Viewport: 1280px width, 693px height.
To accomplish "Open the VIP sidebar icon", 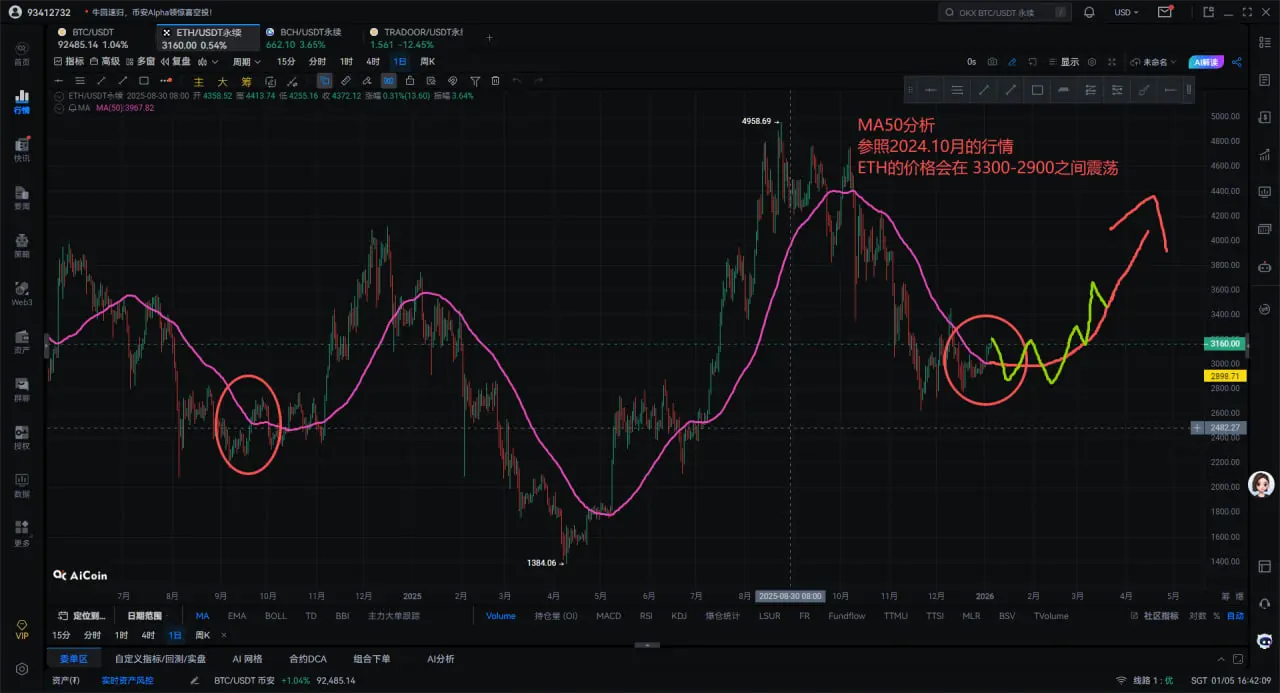I will pos(21,629).
